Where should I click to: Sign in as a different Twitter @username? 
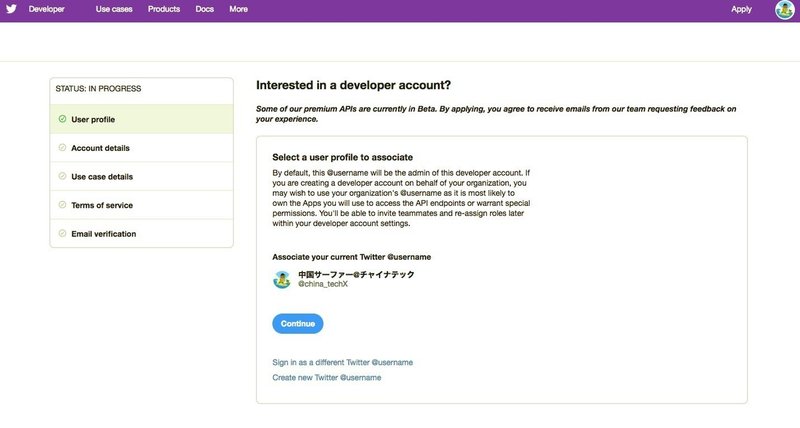click(342, 362)
